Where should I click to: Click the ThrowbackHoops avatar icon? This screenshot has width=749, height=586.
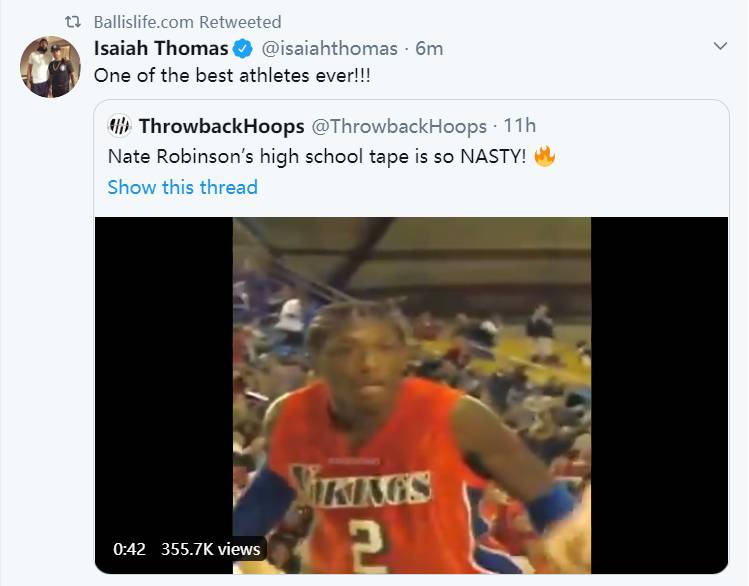[119, 126]
